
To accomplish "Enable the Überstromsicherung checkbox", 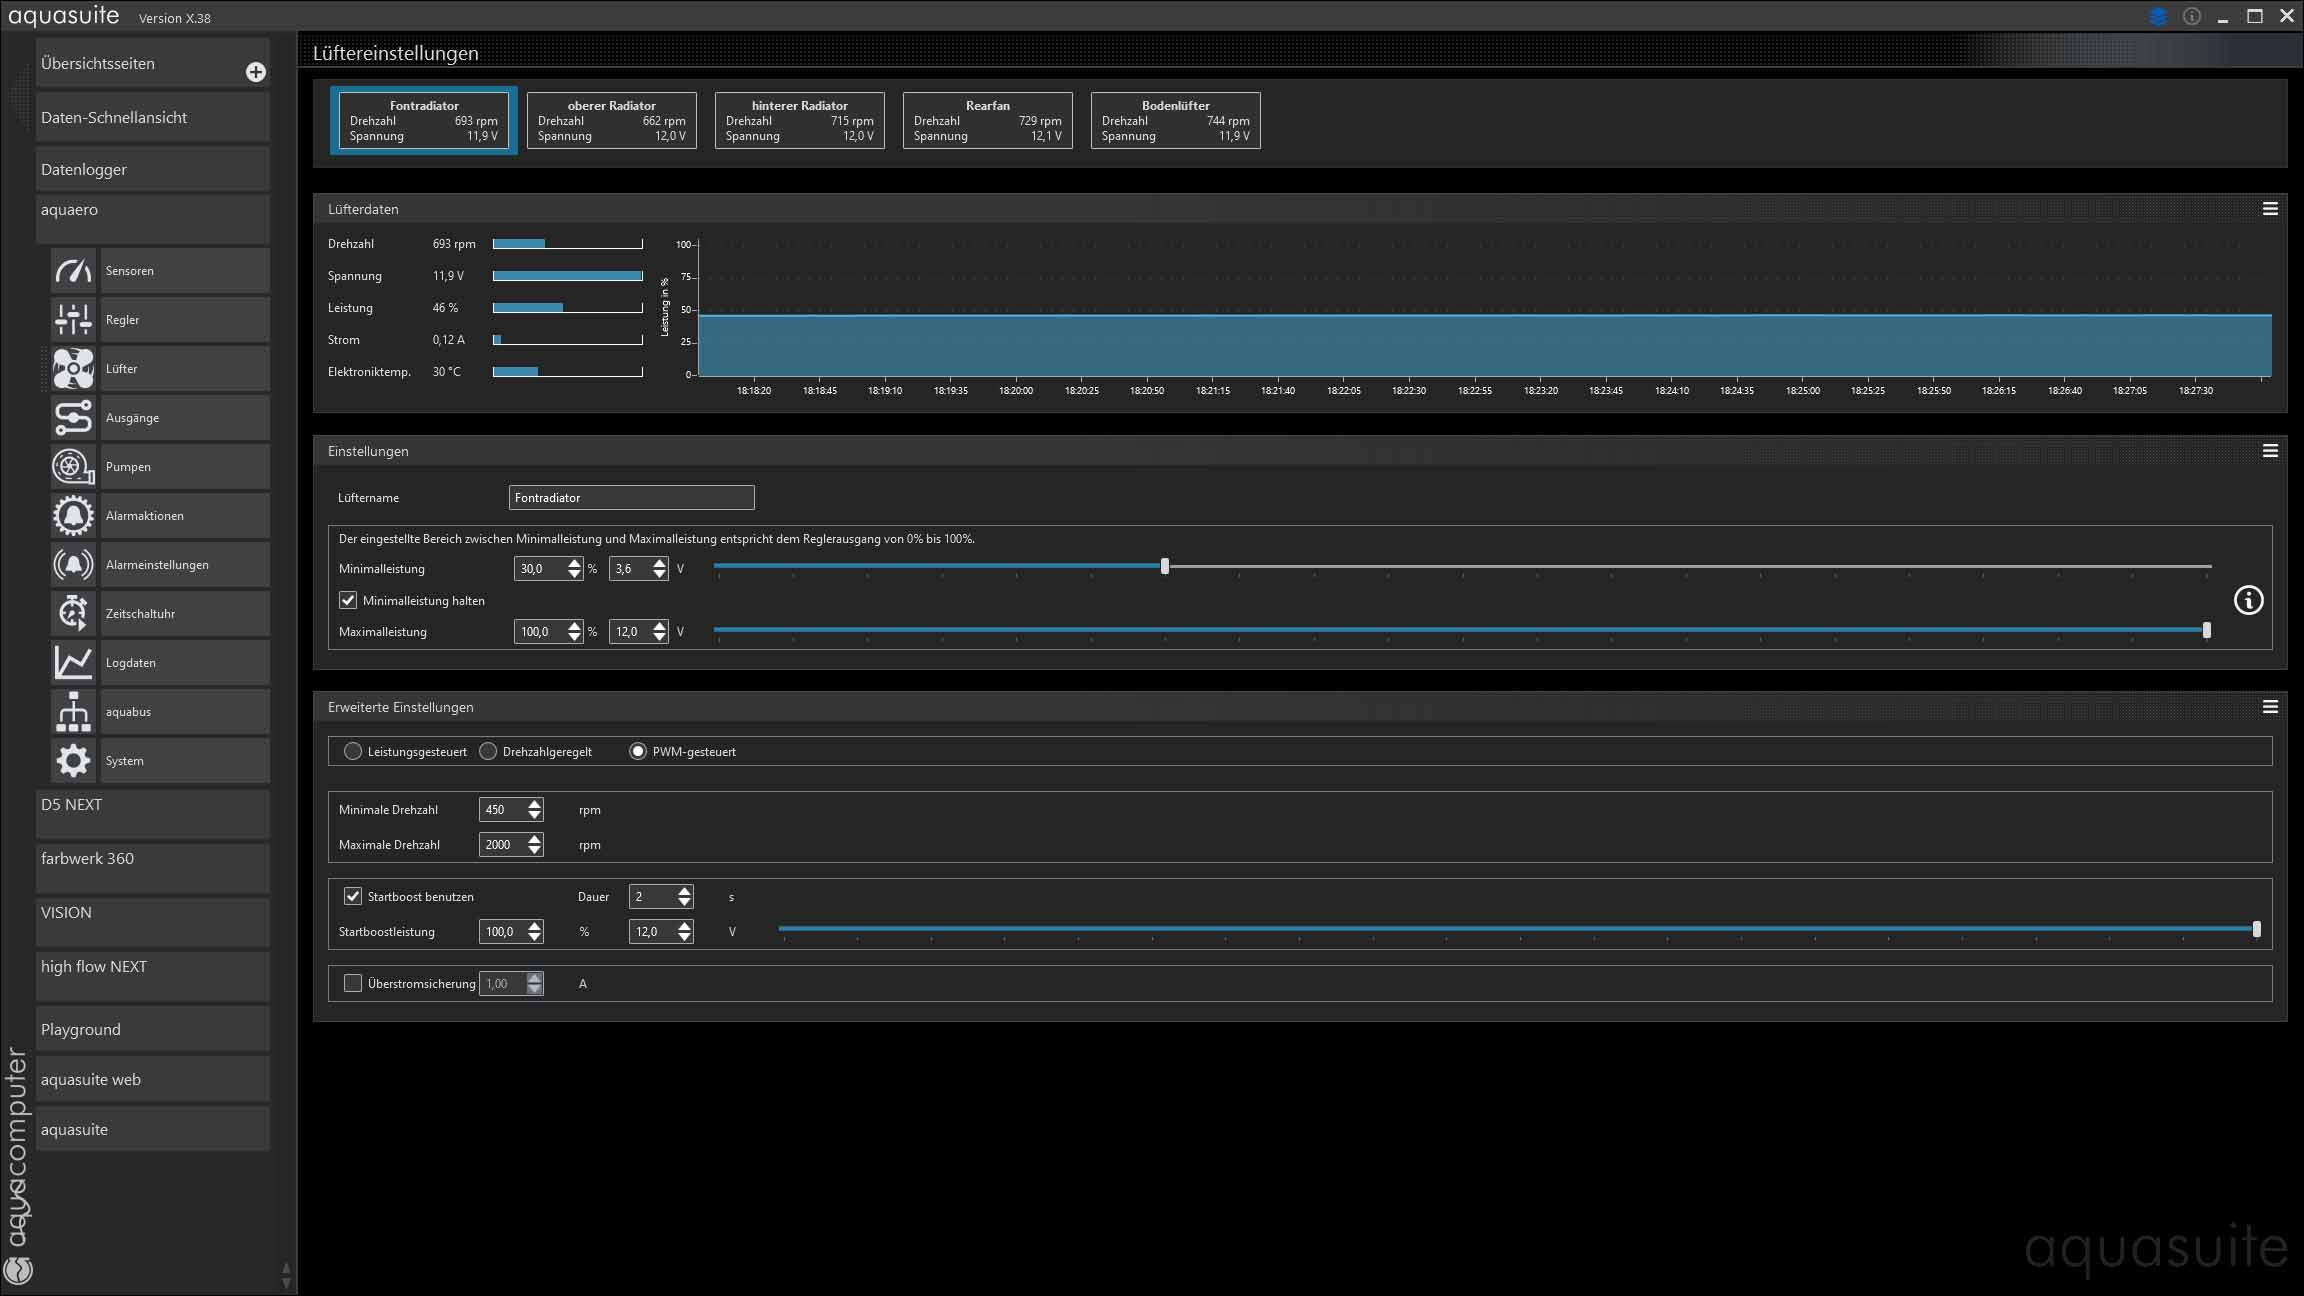I will point(353,983).
